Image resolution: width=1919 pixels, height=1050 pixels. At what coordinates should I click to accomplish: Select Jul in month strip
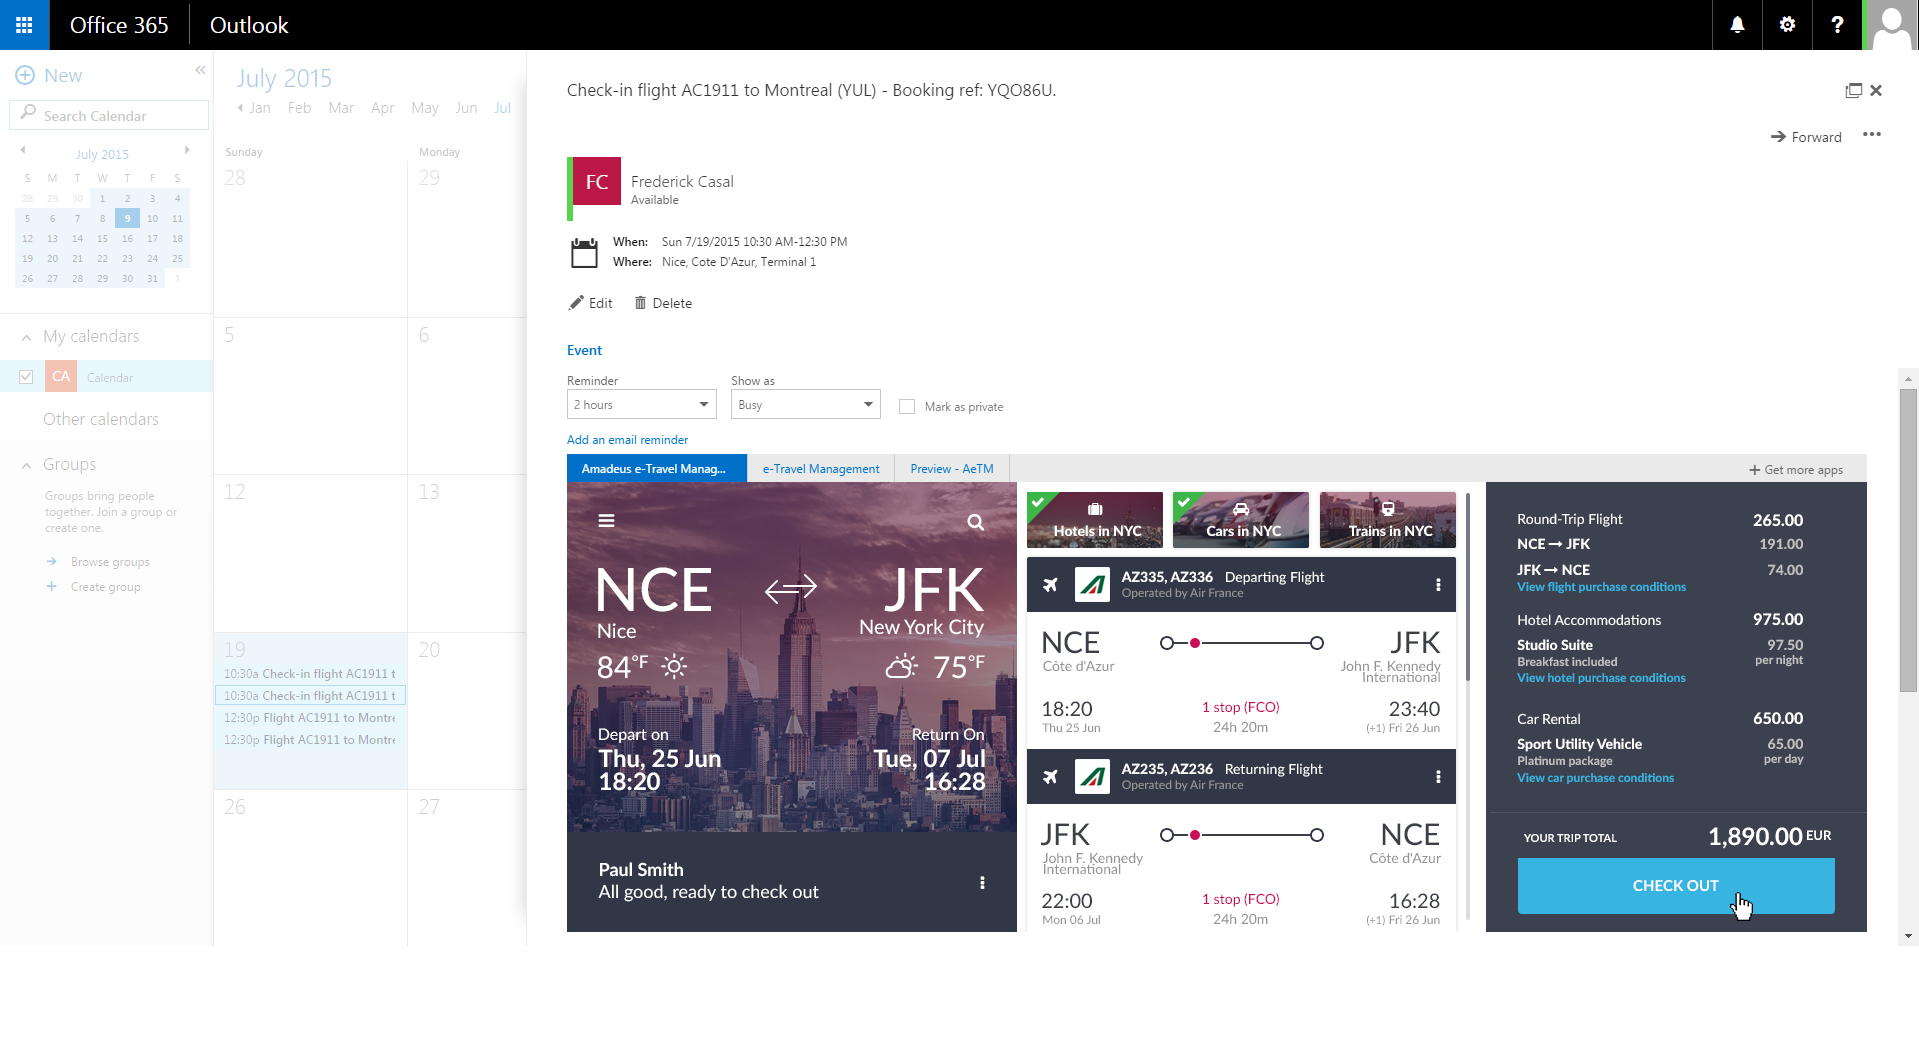click(502, 108)
